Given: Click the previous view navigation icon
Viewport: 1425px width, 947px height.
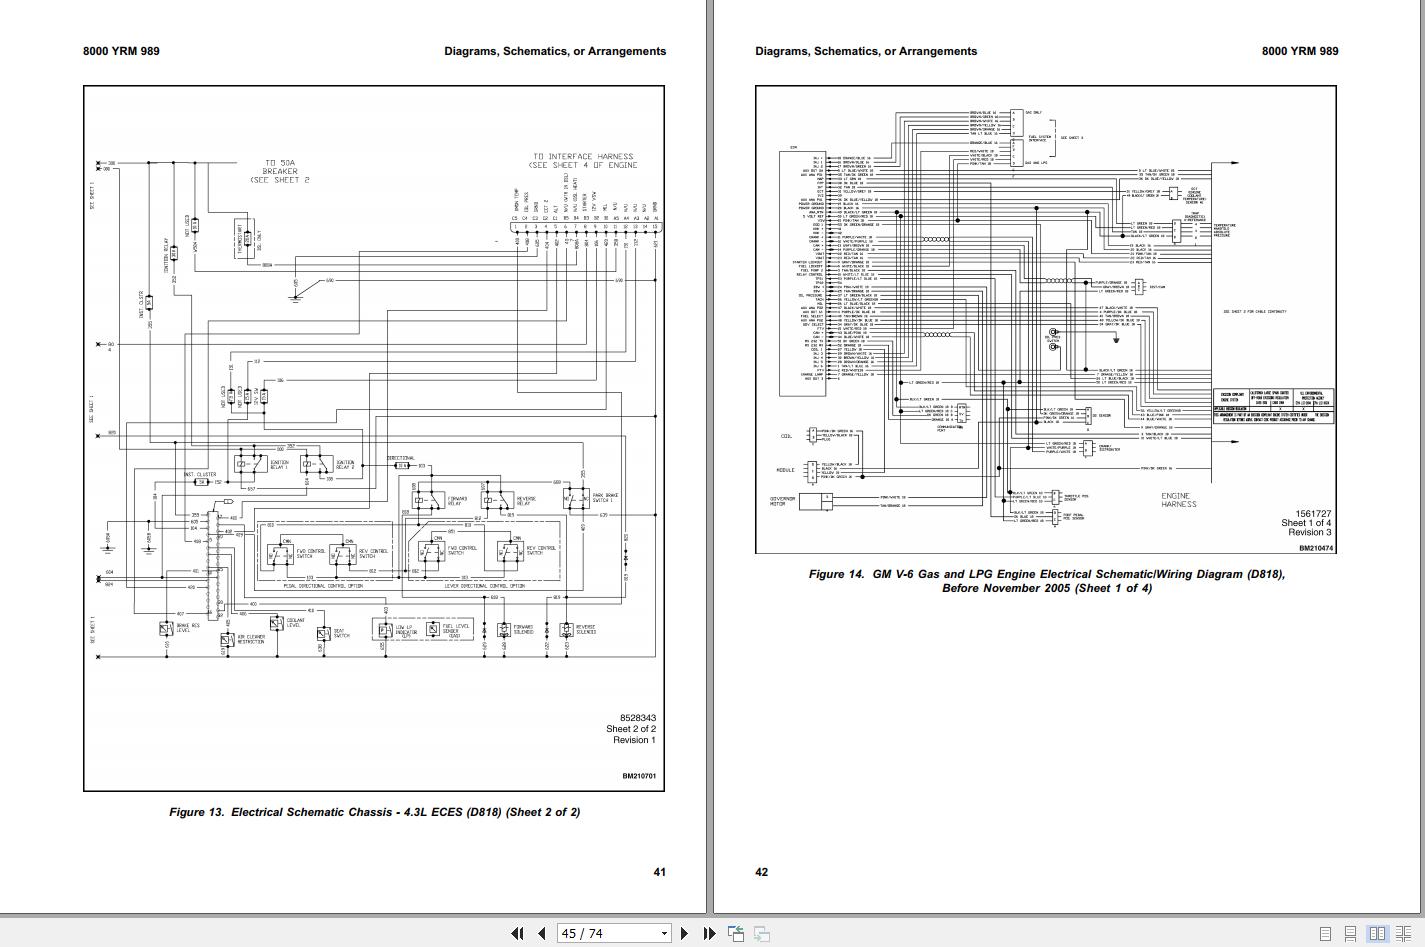Looking at the screenshot, I should click(736, 933).
